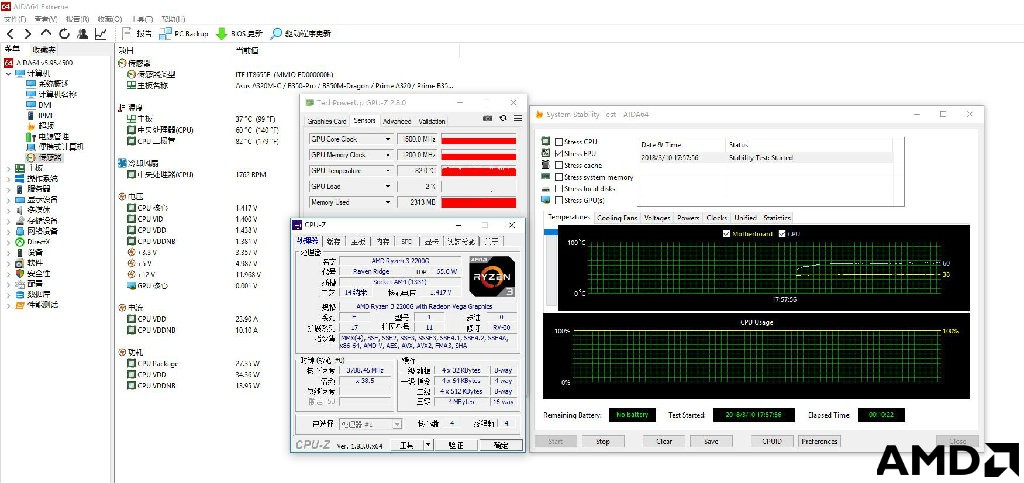Enable the Stress CPU checkbox
This screenshot has width=1024, height=483.
pos(559,142)
